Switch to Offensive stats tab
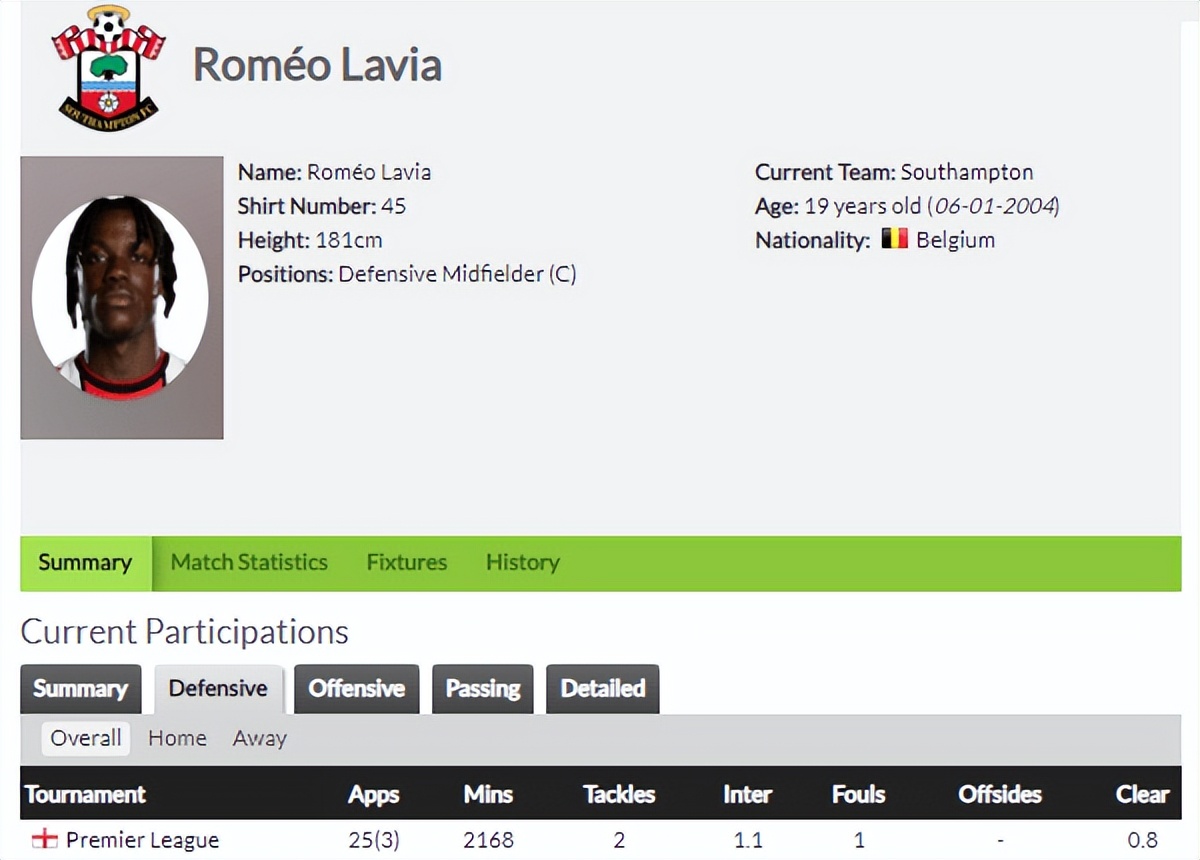 point(356,689)
